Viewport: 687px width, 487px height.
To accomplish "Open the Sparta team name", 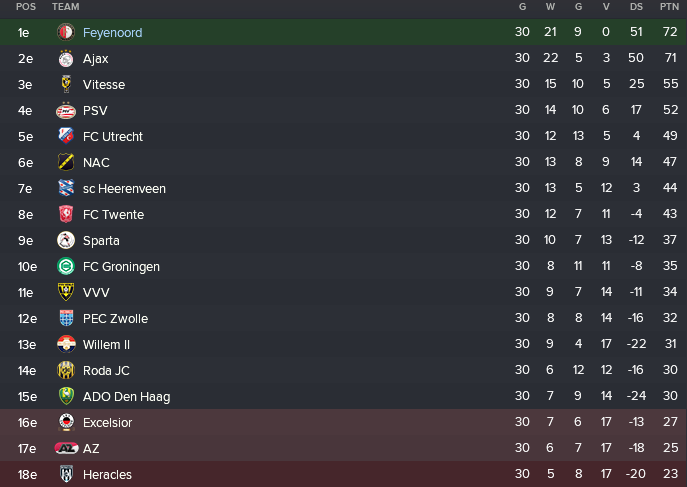I will (x=101, y=240).
